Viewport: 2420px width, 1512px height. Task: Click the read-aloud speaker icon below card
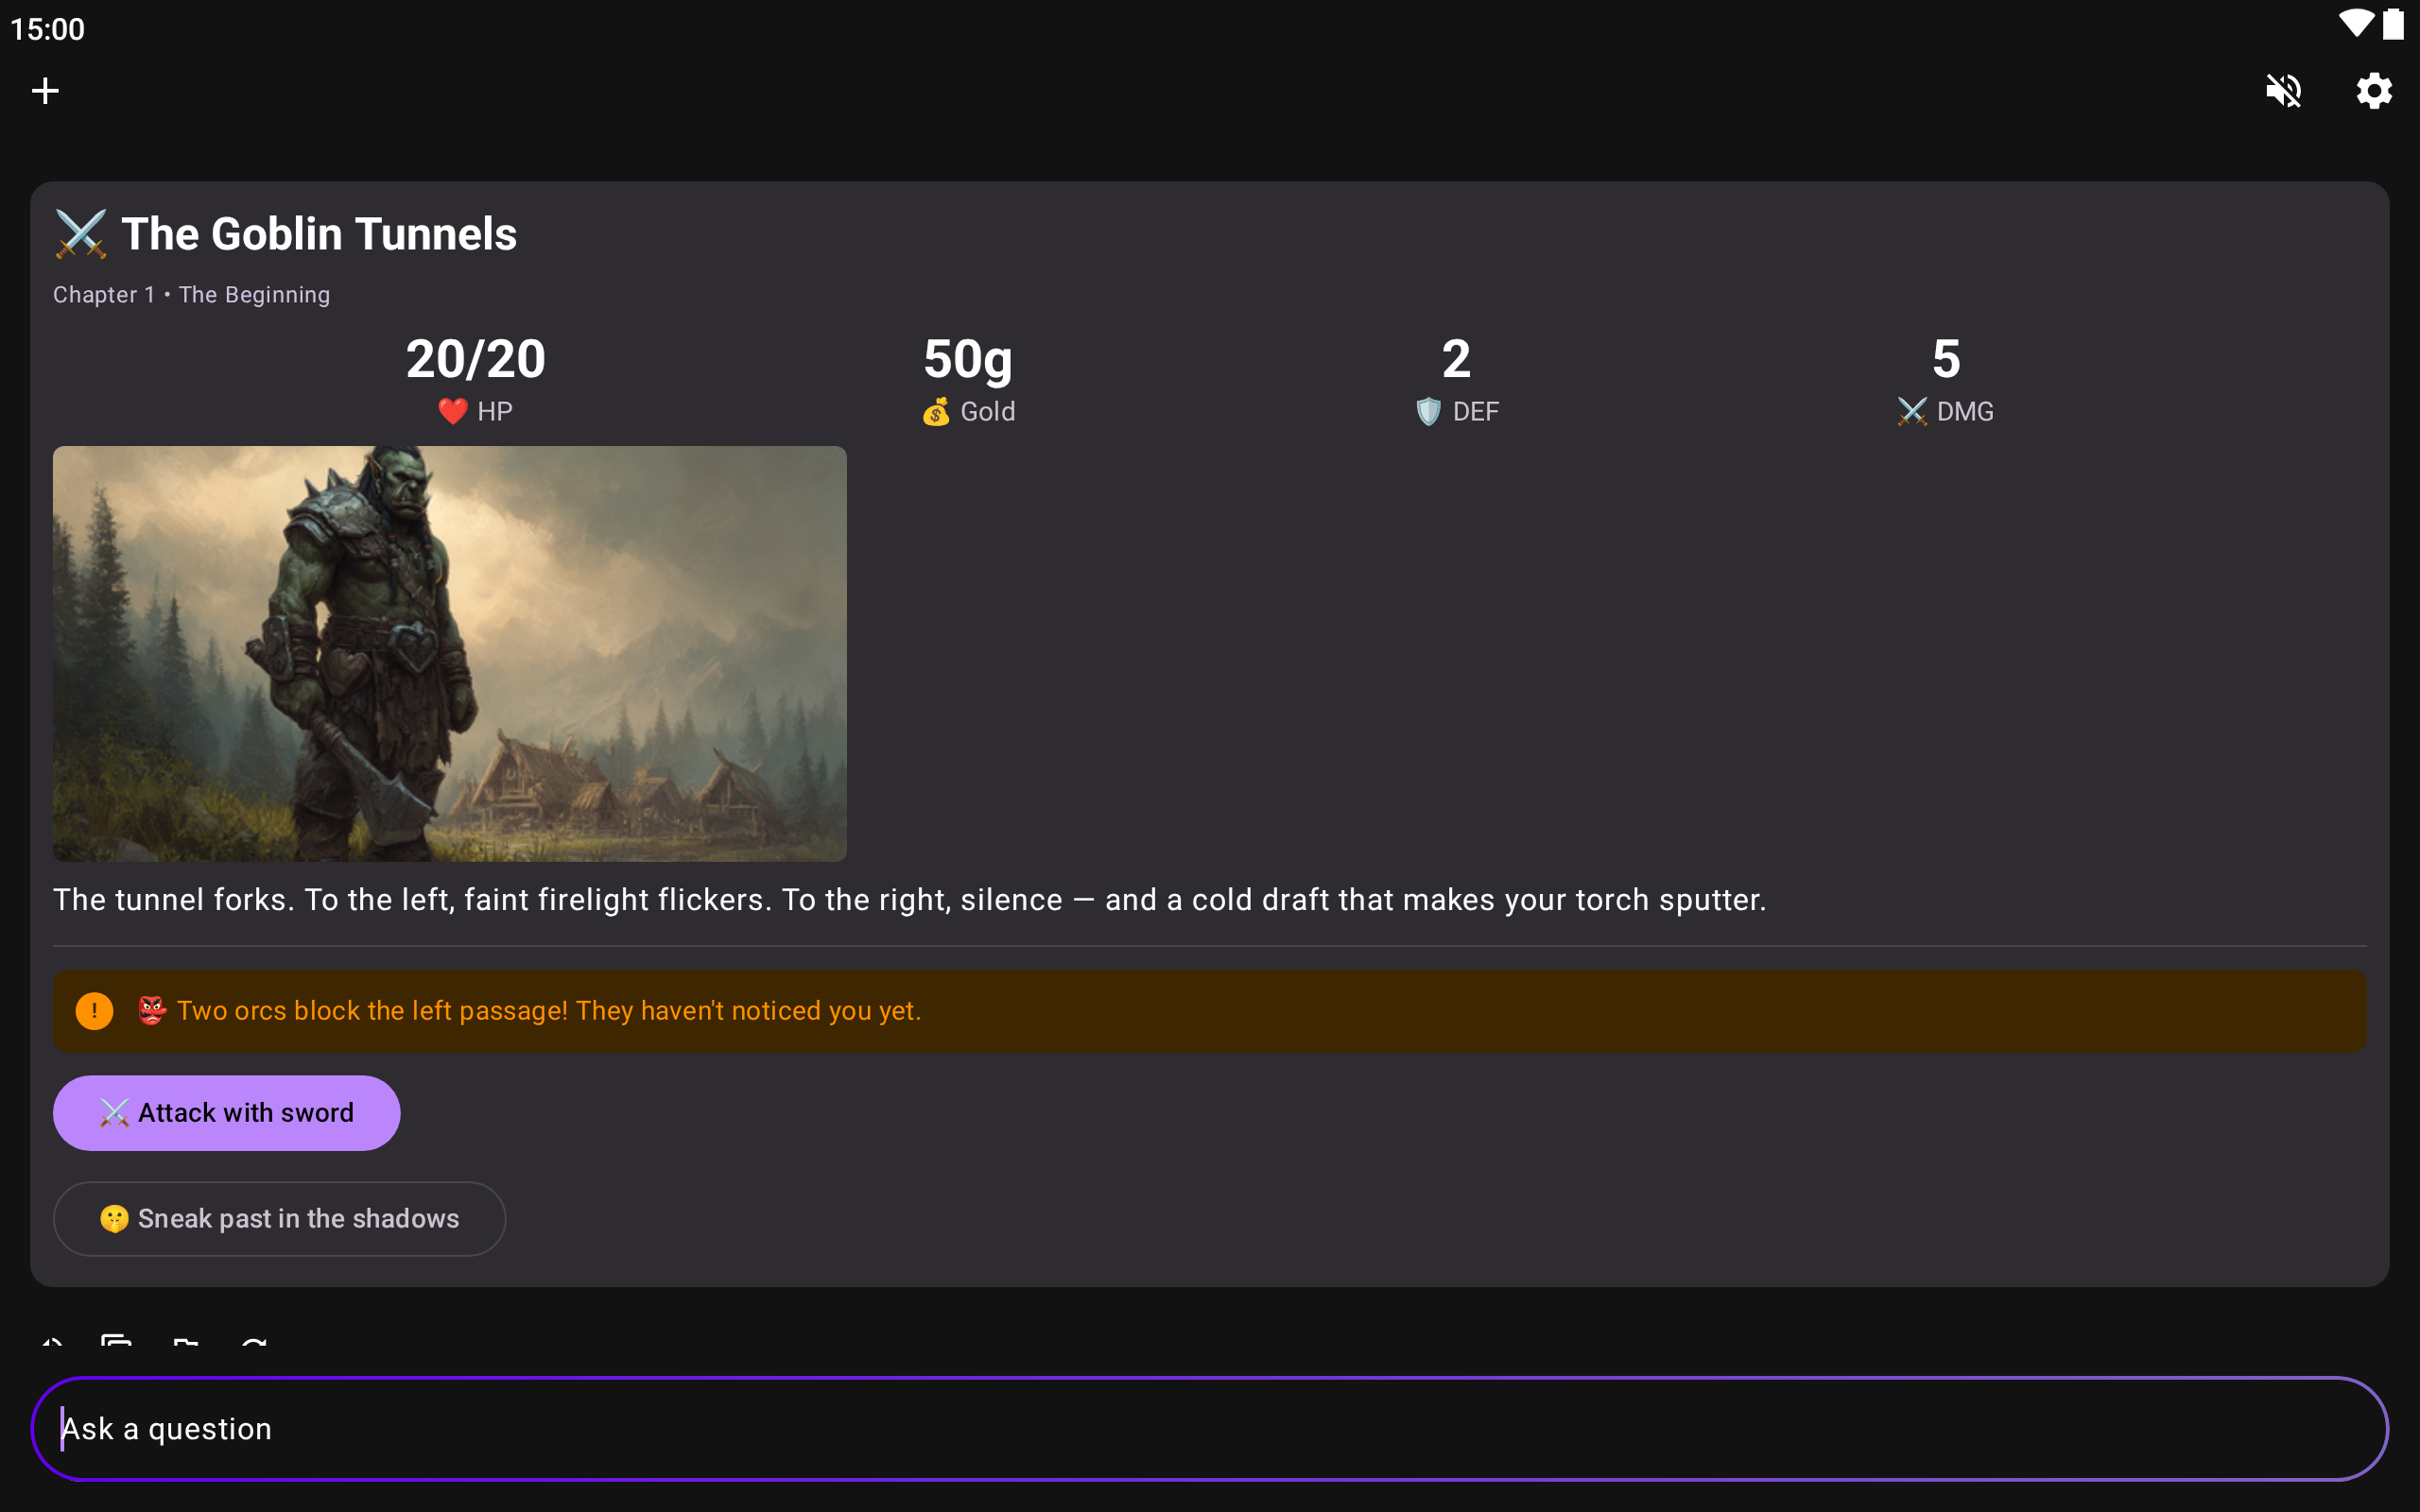coord(50,1340)
